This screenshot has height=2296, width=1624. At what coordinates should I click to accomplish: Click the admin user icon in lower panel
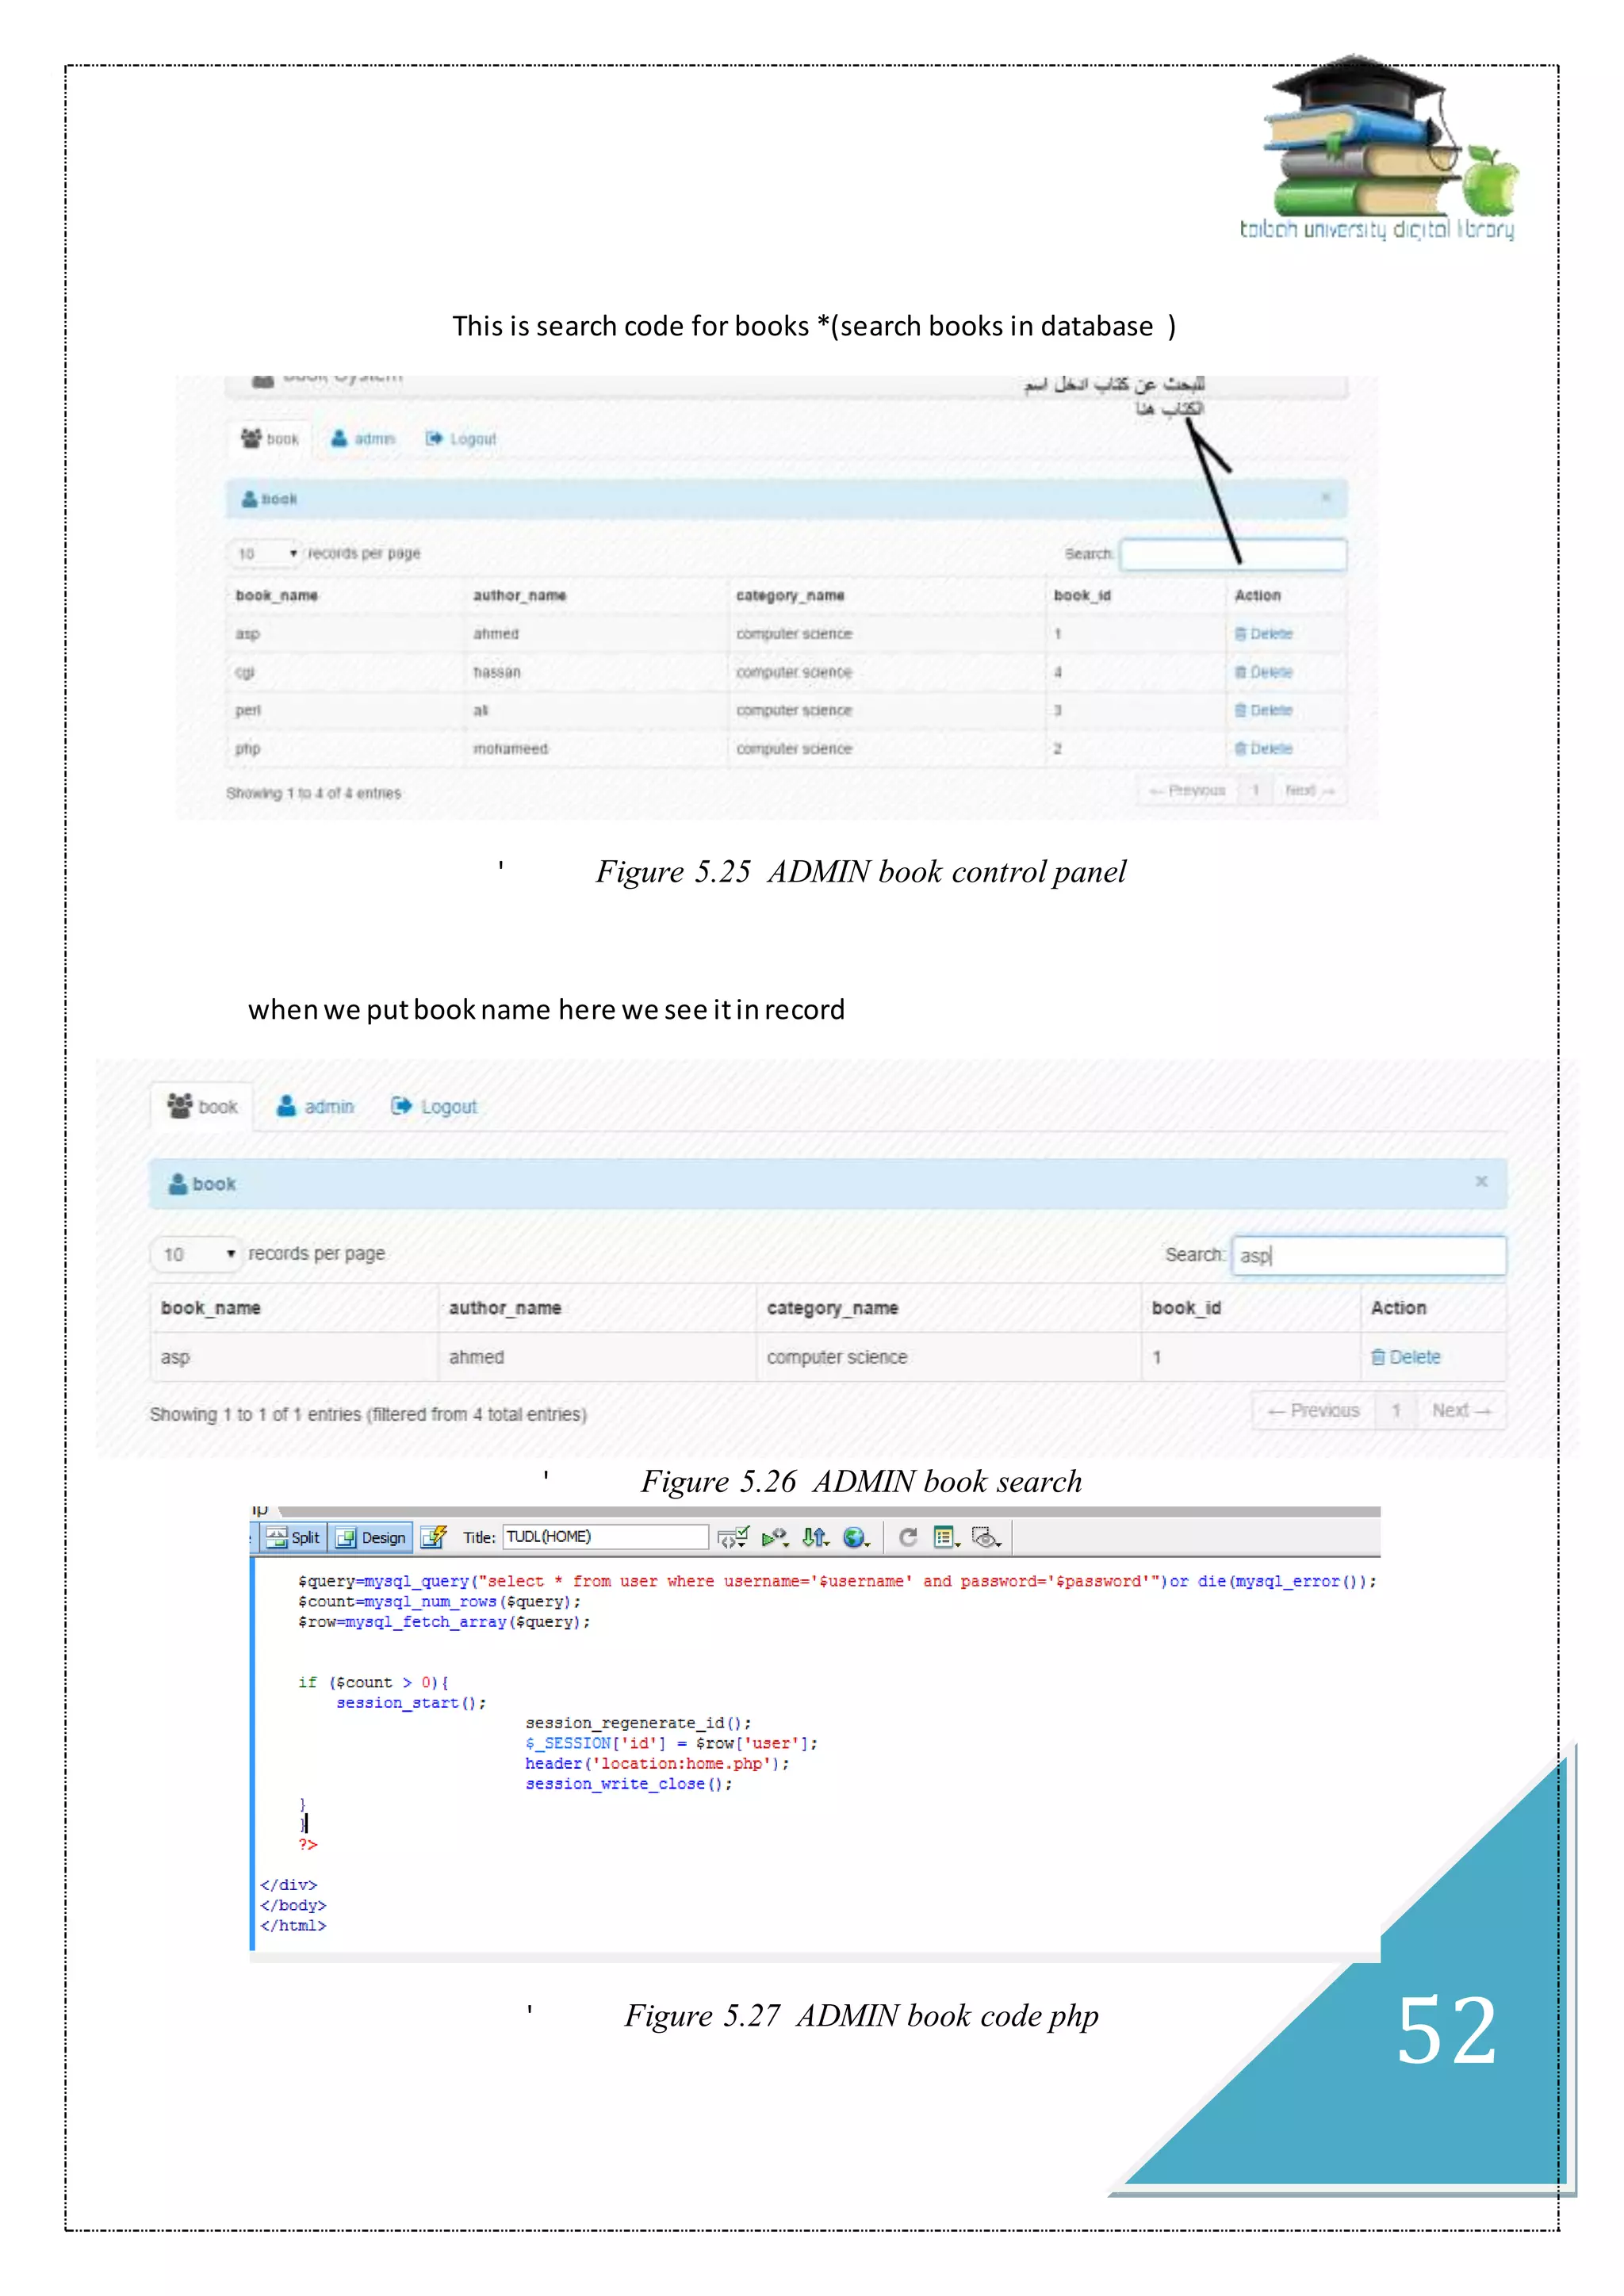286,1105
